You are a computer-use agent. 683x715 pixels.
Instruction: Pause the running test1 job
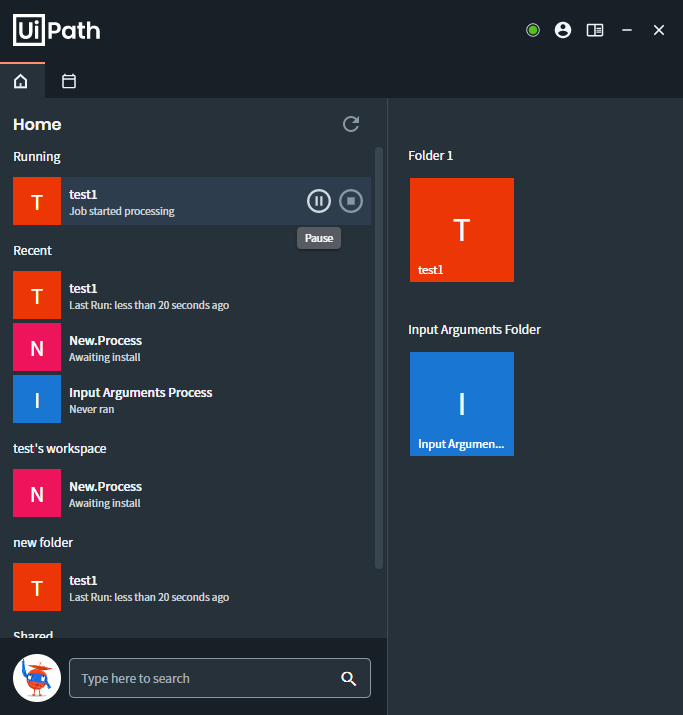click(x=319, y=201)
